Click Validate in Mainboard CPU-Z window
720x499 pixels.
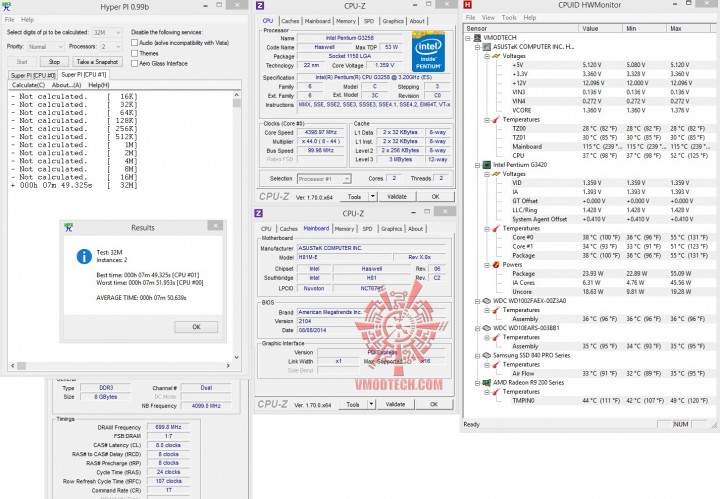395,404
